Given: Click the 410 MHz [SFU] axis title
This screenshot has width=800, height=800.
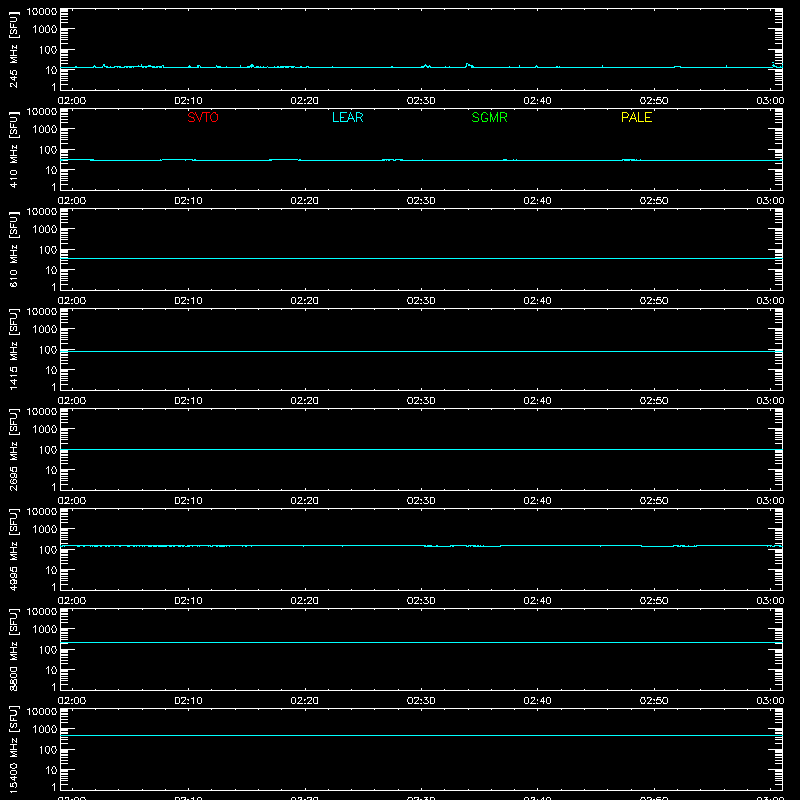Looking at the screenshot, I should click(x=13, y=149).
